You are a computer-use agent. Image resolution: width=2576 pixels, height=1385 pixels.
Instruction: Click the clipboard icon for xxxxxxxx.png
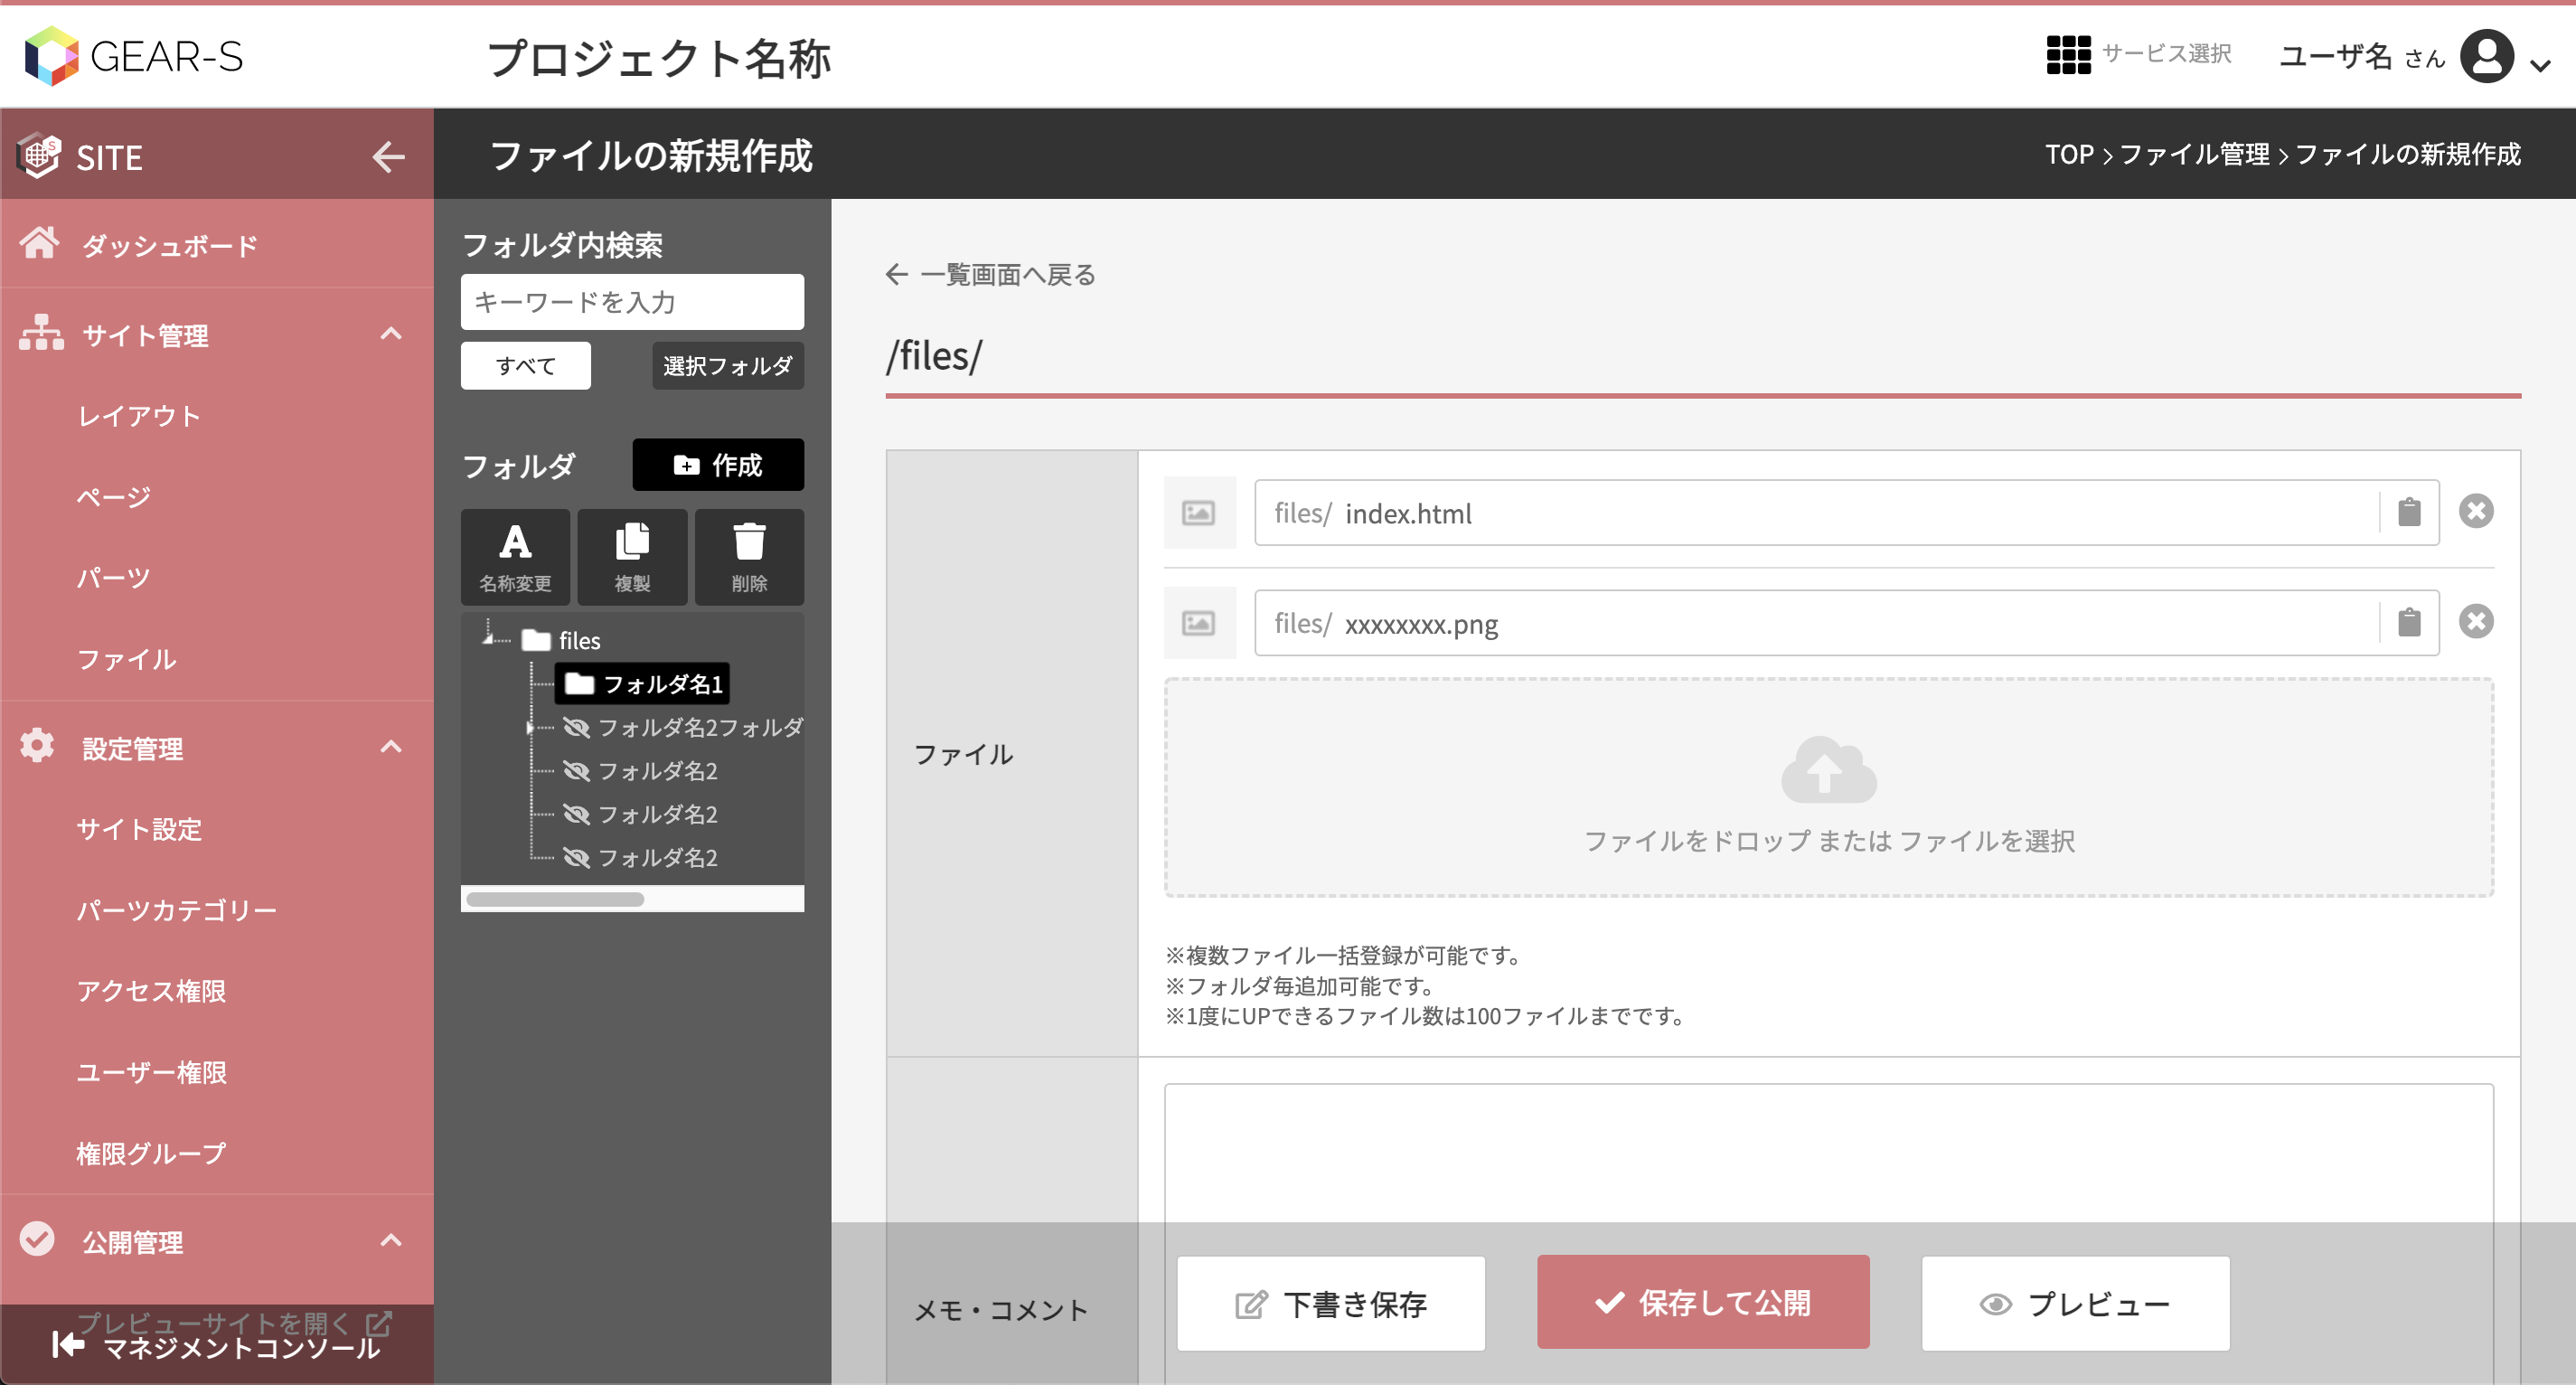2409,623
